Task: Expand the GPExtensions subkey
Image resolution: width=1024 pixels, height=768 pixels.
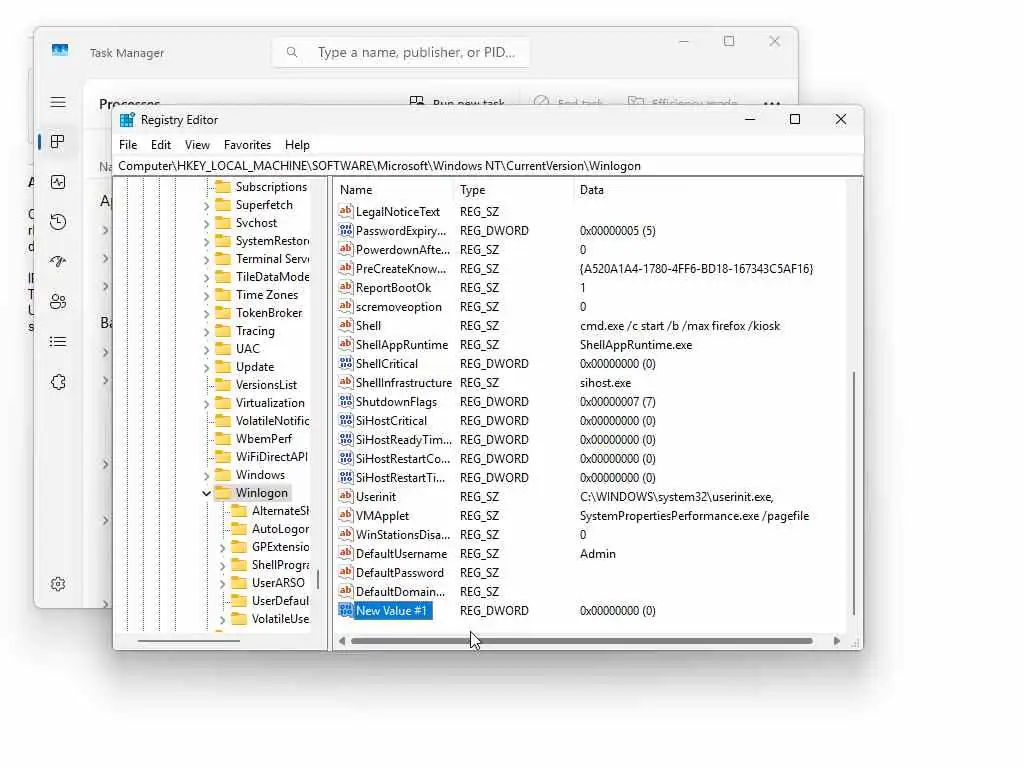Action: point(223,547)
